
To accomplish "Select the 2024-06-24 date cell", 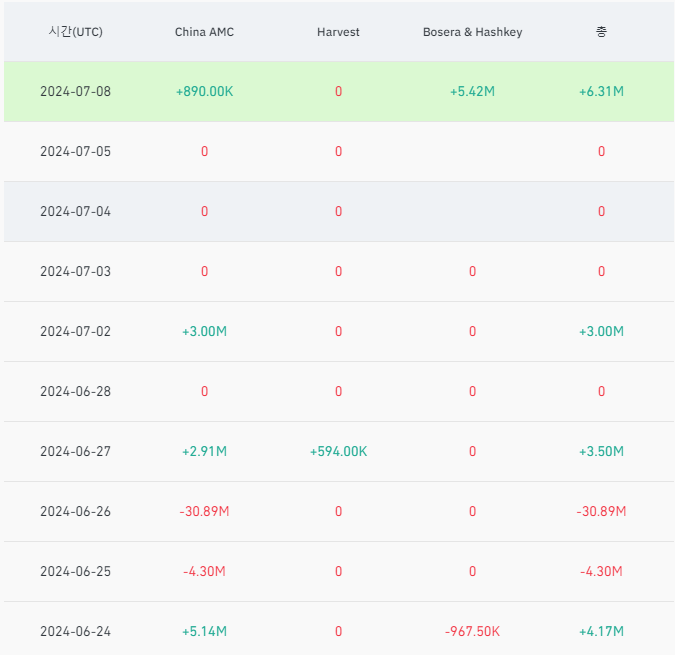I will point(75,631).
